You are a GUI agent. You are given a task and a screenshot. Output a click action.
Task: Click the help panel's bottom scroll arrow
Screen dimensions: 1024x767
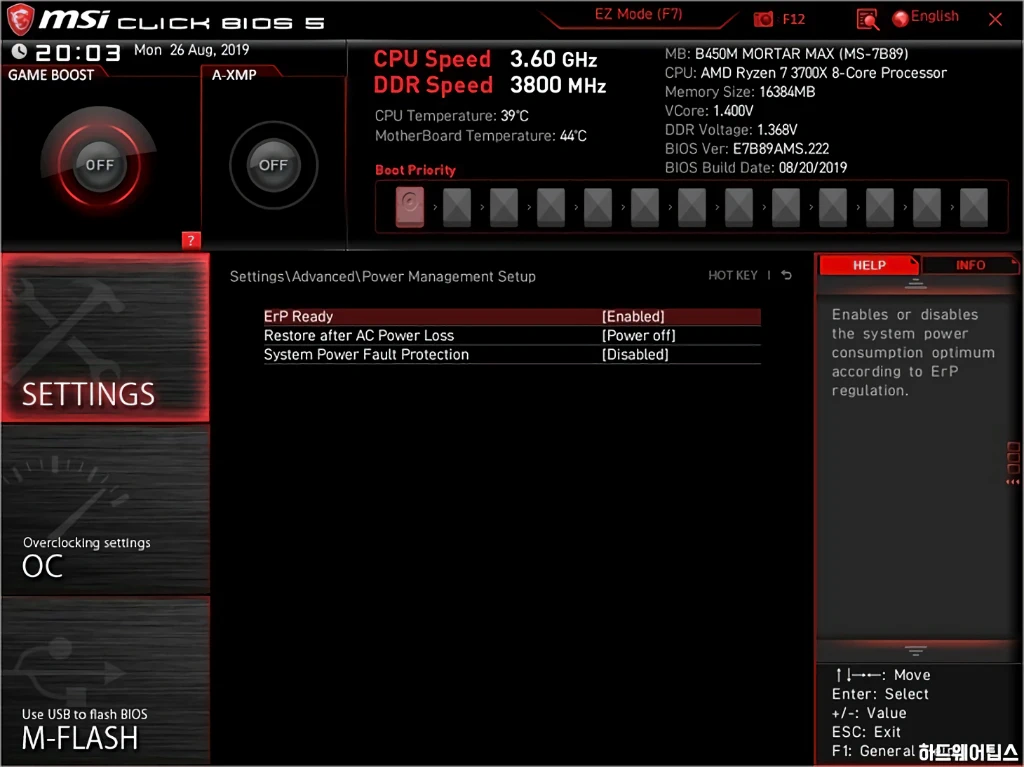point(915,650)
